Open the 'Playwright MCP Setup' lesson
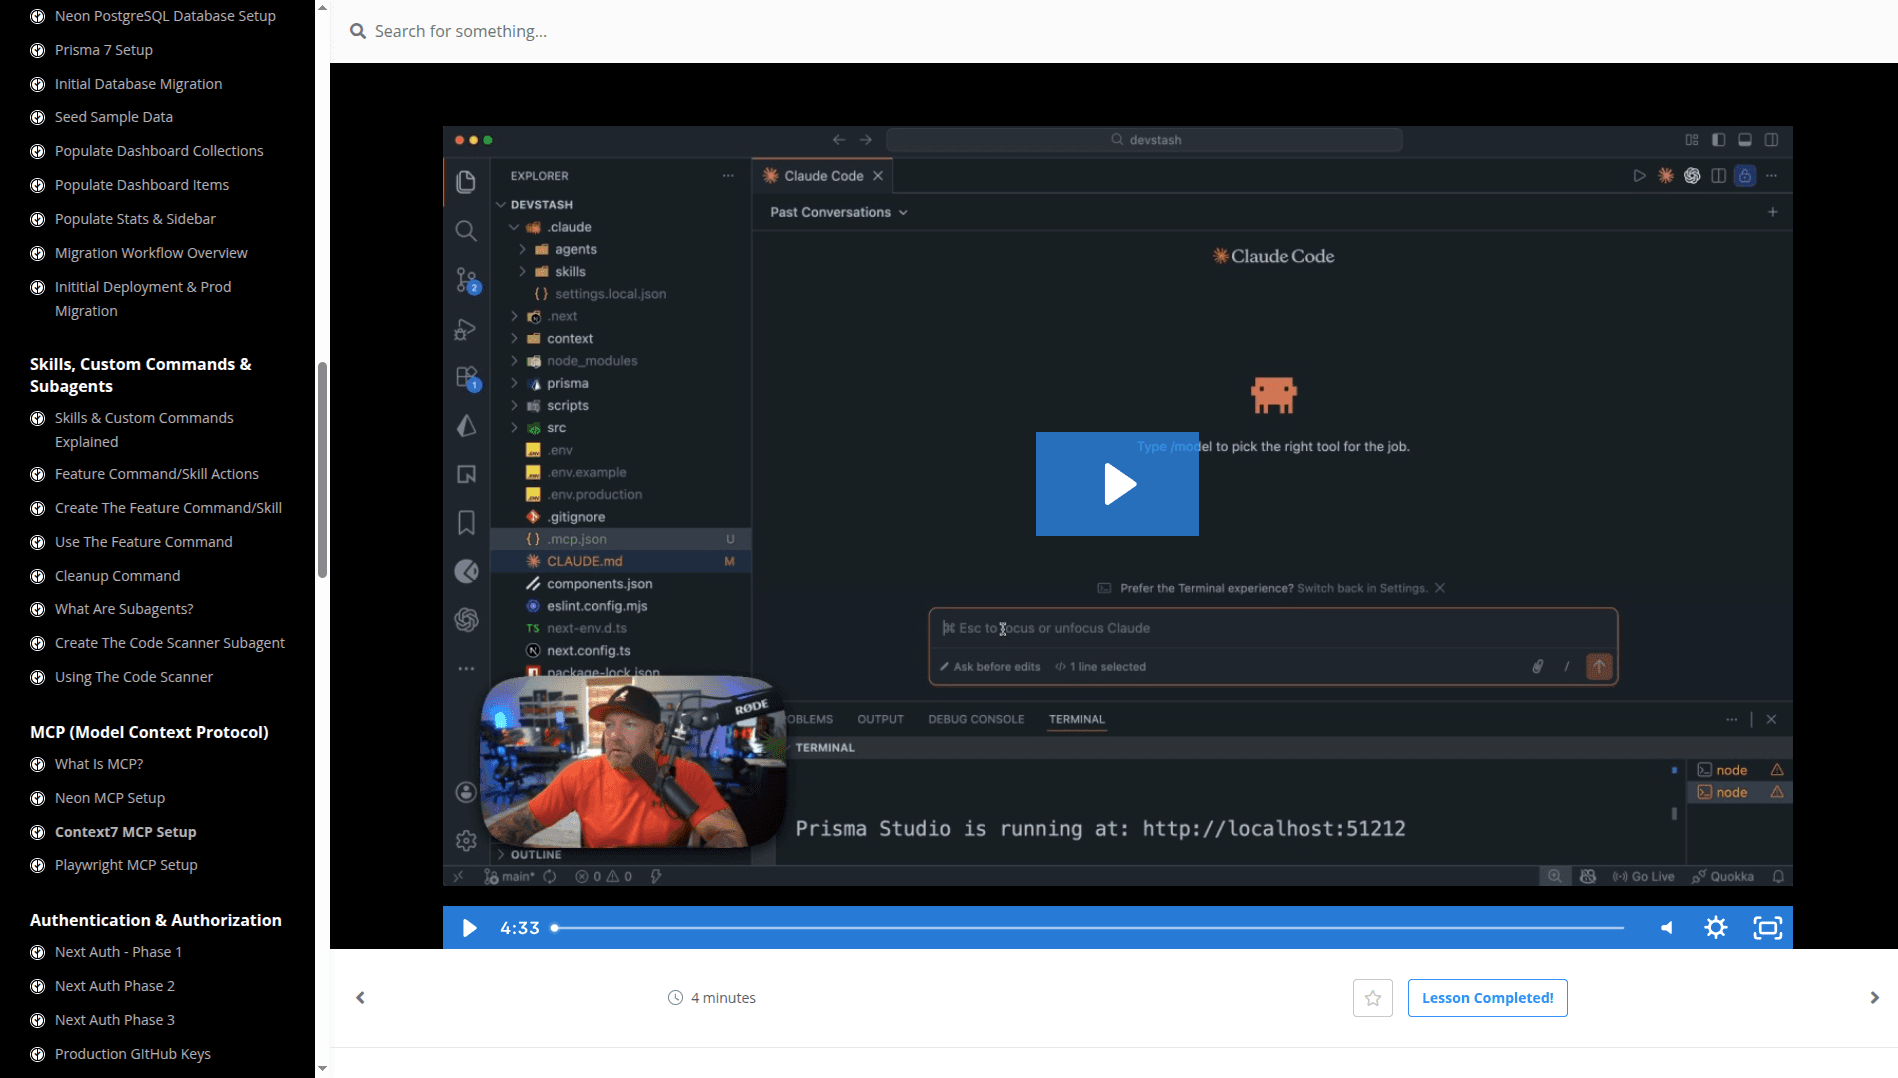The height and width of the screenshot is (1078, 1898). tap(126, 865)
